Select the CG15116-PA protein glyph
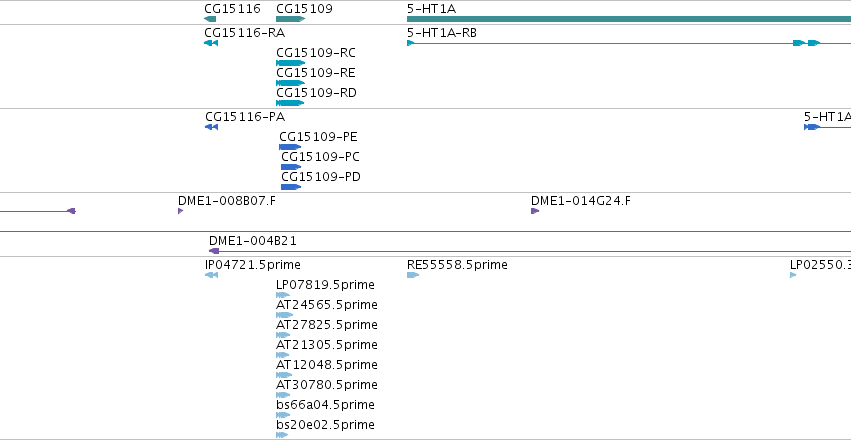The image size is (851, 440). click(x=211, y=127)
